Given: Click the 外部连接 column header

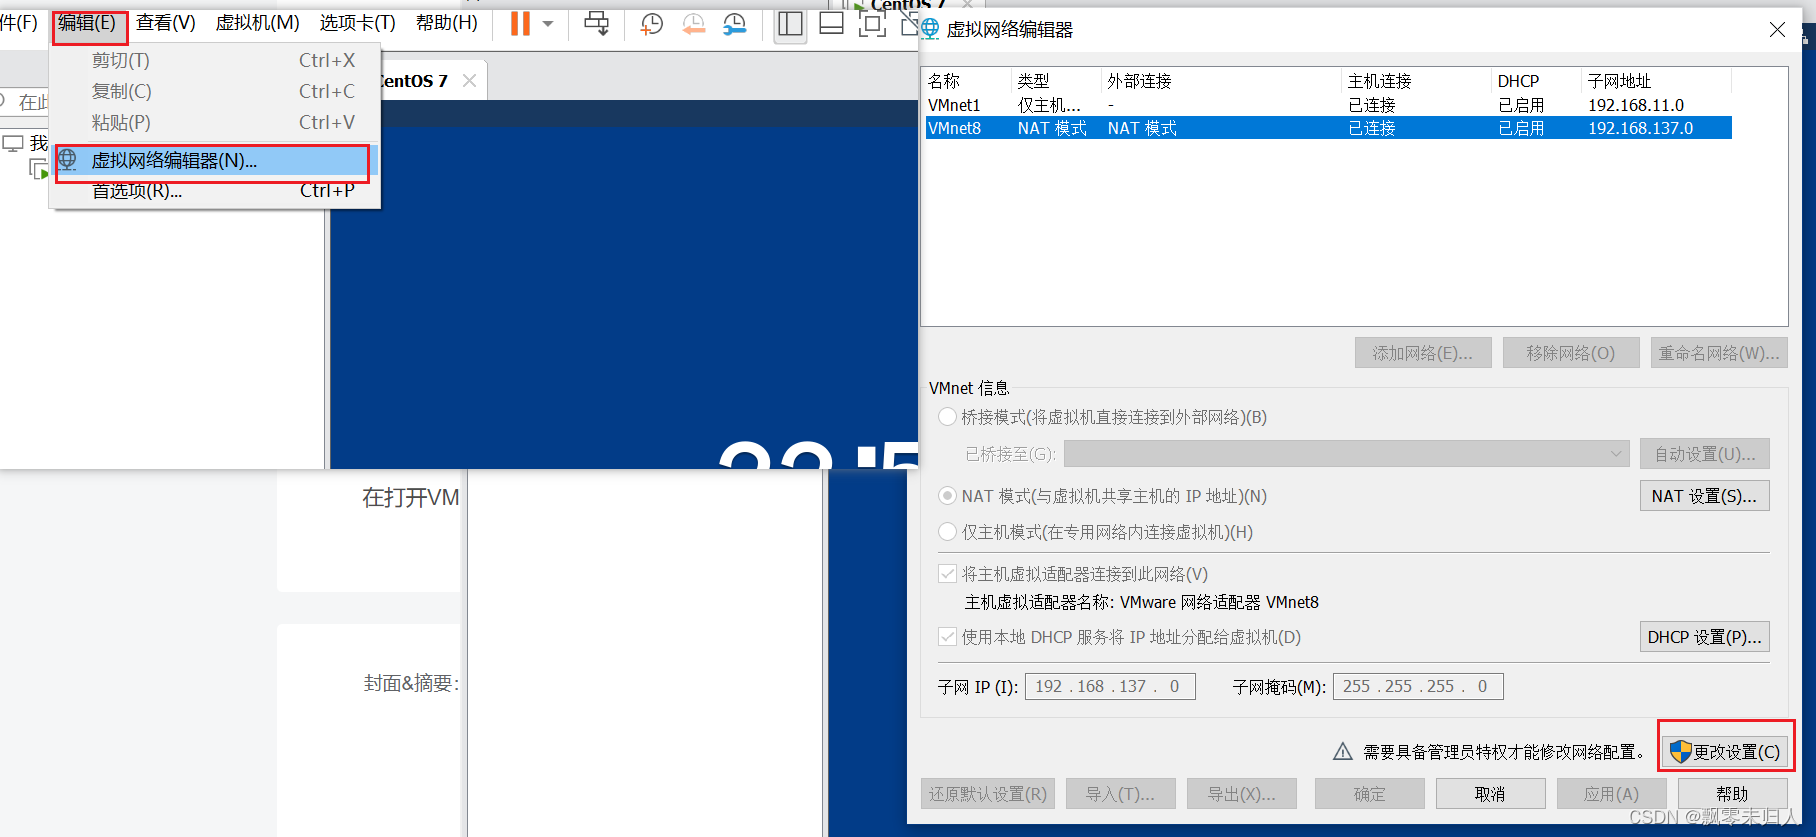Looking at the screenshot, I should 1221,81.
